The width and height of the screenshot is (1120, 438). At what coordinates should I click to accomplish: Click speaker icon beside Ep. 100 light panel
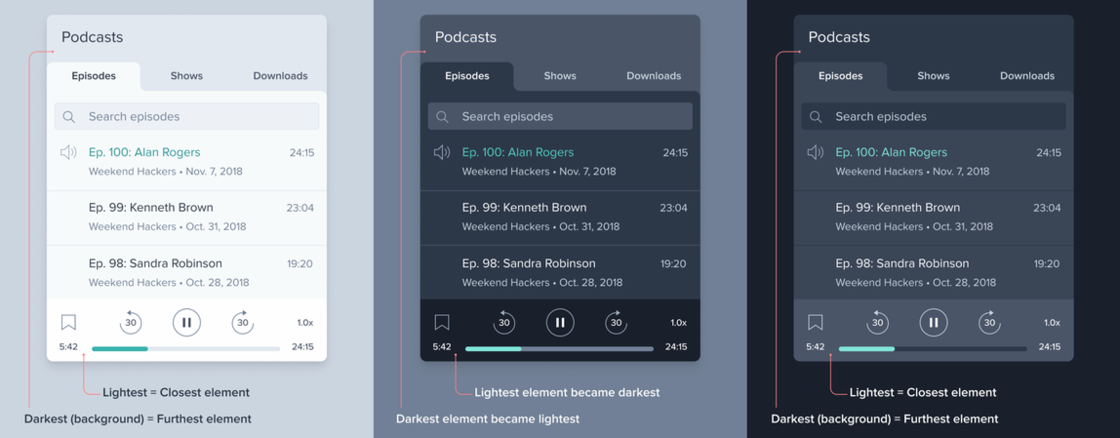[x=69, y=152]
